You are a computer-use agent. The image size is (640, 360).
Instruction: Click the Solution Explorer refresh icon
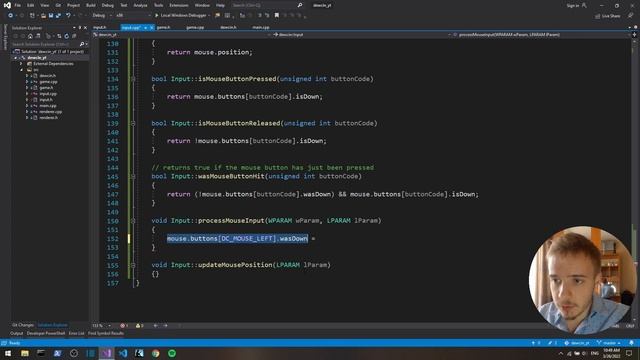[67, 36]
